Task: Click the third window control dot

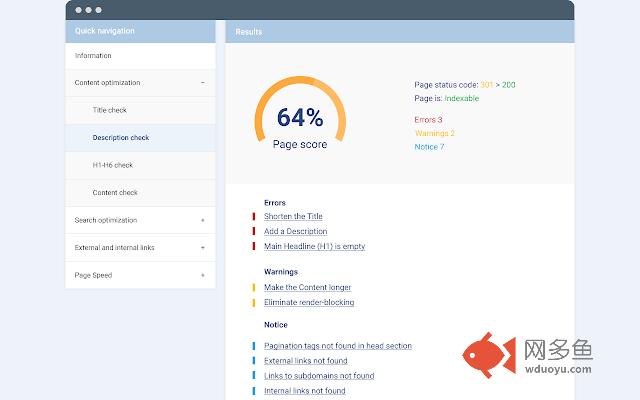Action: click(99, 10)
